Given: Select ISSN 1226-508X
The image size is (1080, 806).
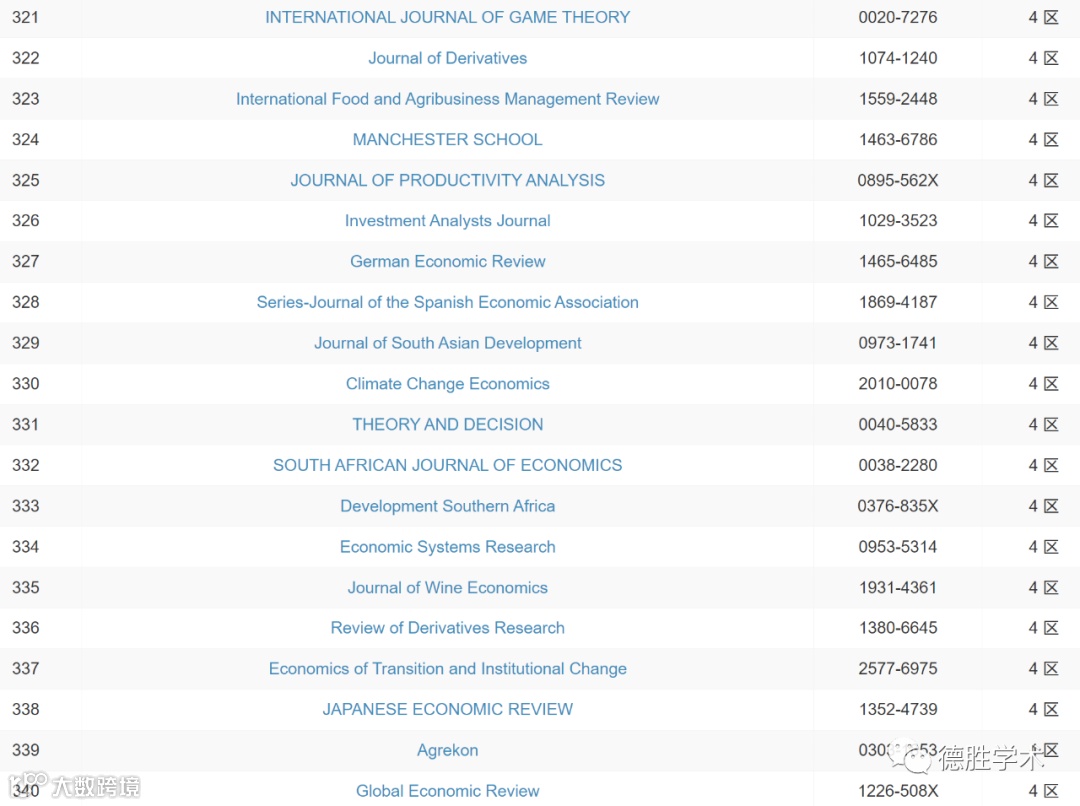Looking at the screenshot, I should pyautogui.click(x=897, y=790).
